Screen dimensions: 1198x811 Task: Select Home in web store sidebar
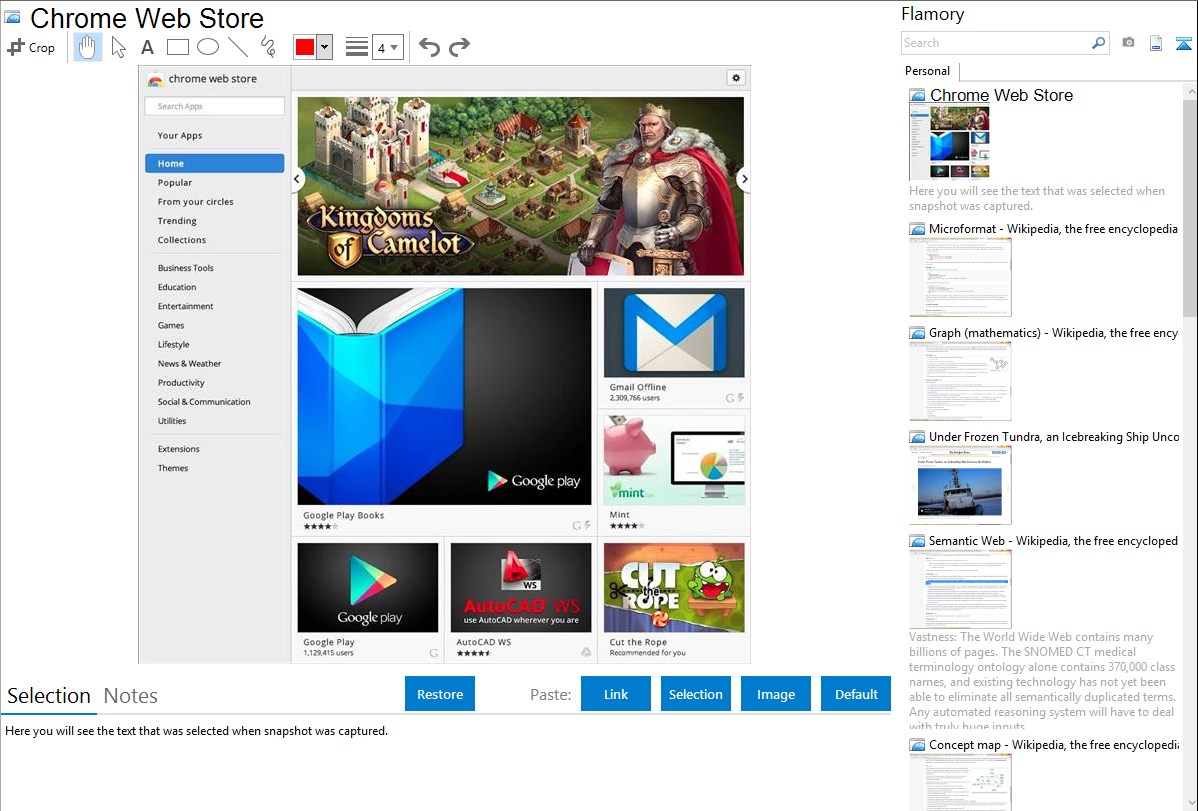click(214, 163)
